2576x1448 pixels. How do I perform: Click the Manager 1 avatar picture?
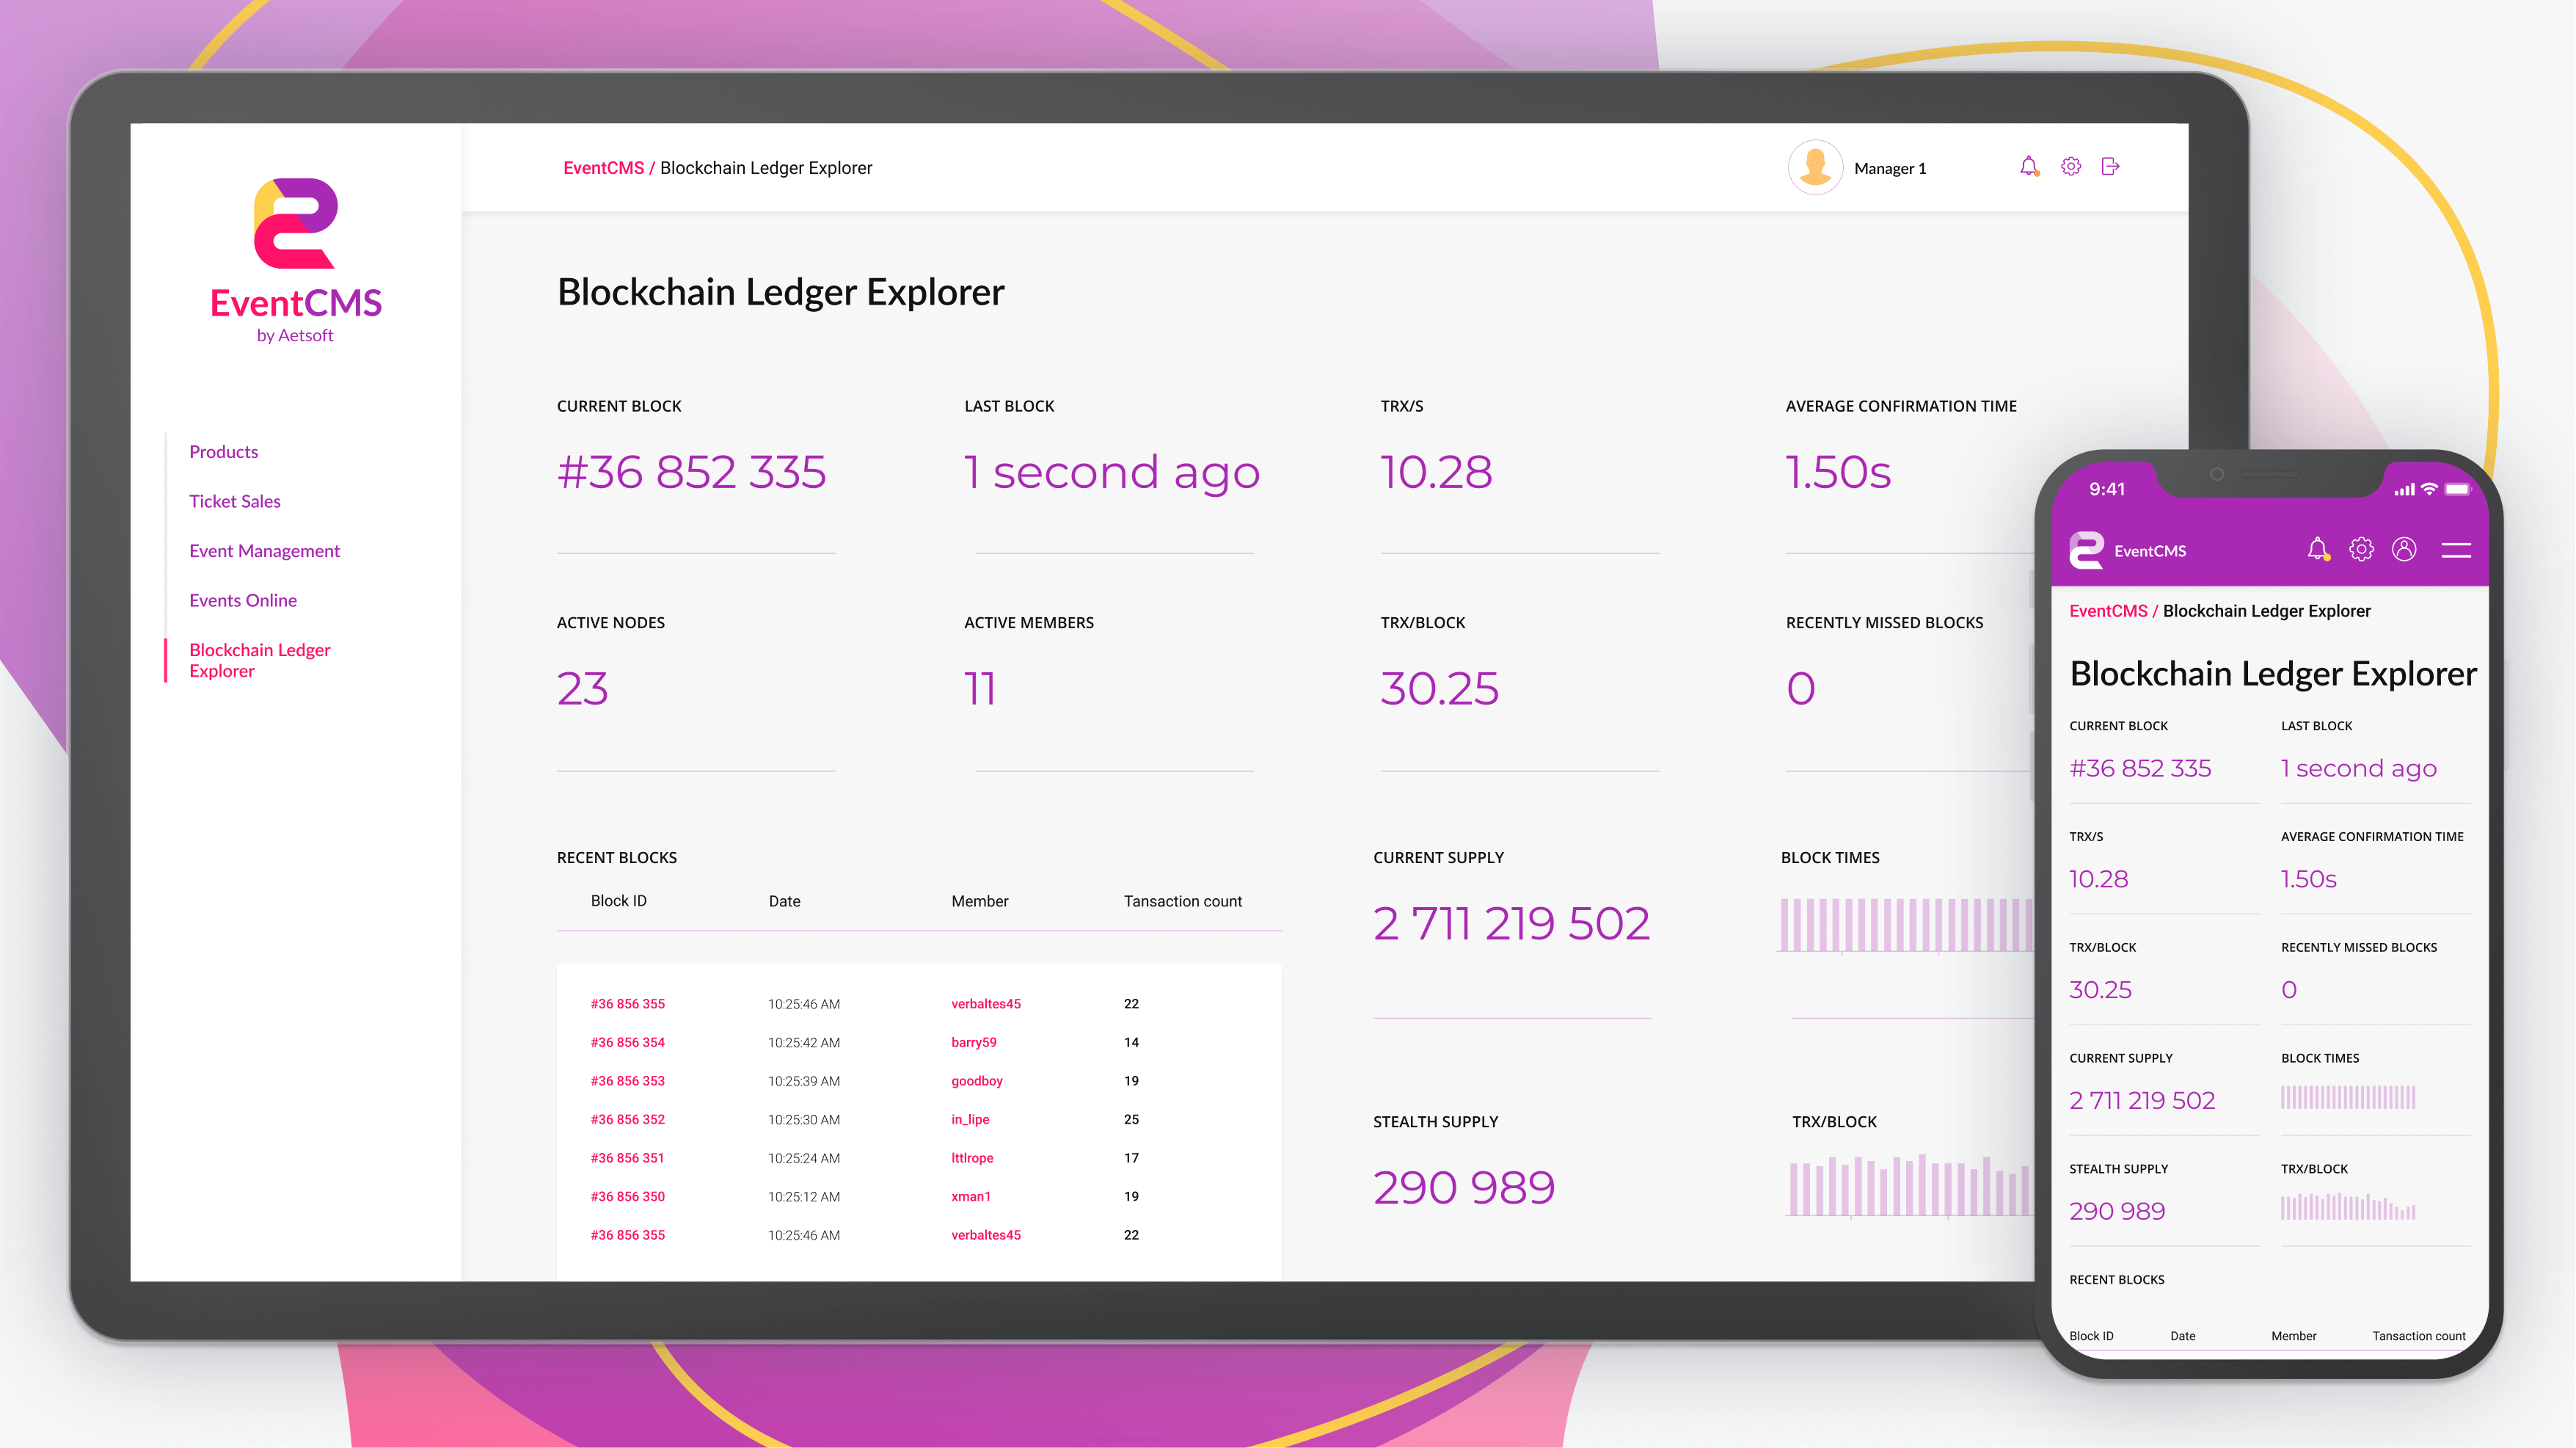pyautogui.click(x=1815, y=167)
